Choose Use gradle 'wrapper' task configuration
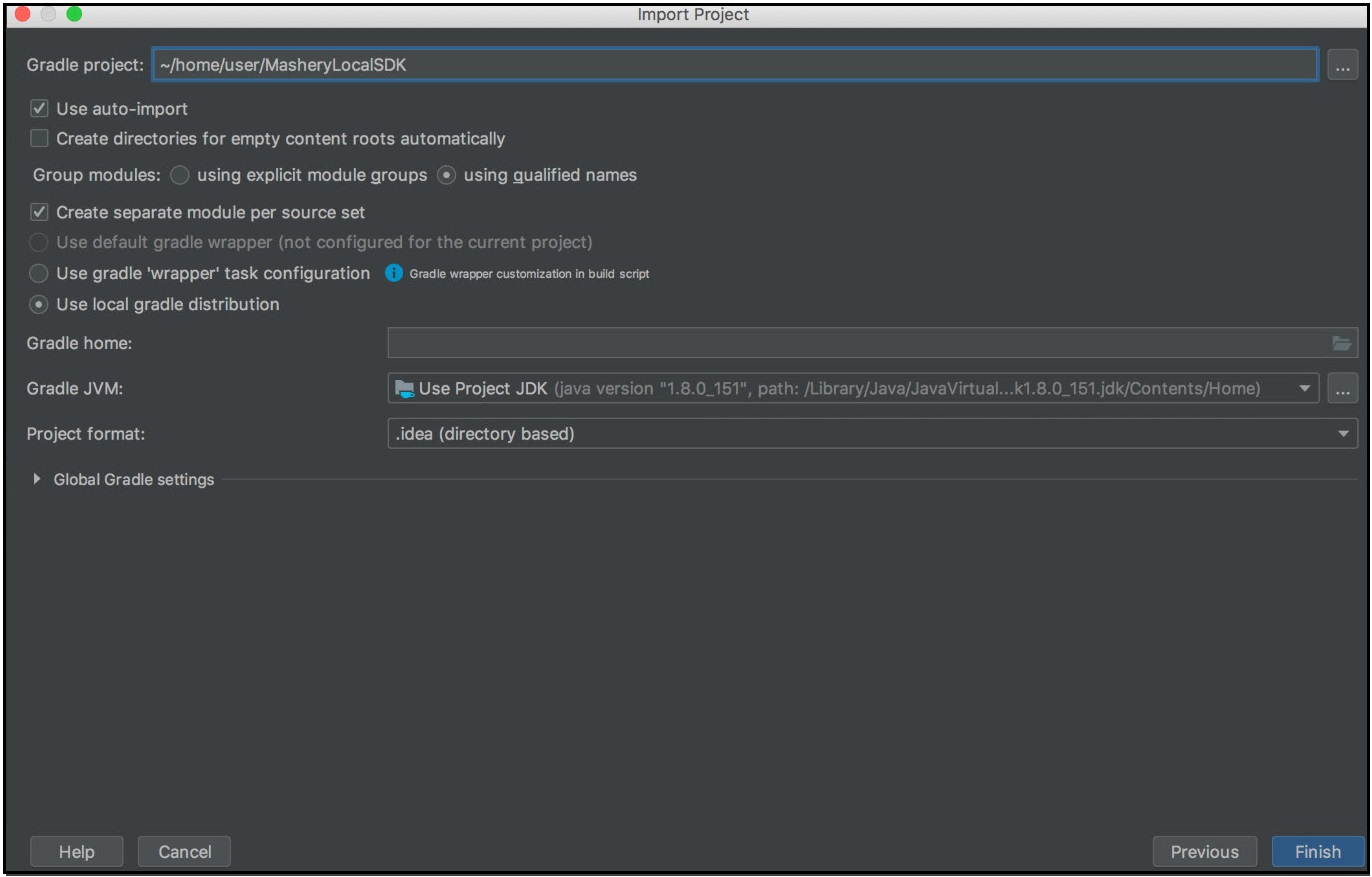This screenshot has height=877, width=1372. (39, 273)
